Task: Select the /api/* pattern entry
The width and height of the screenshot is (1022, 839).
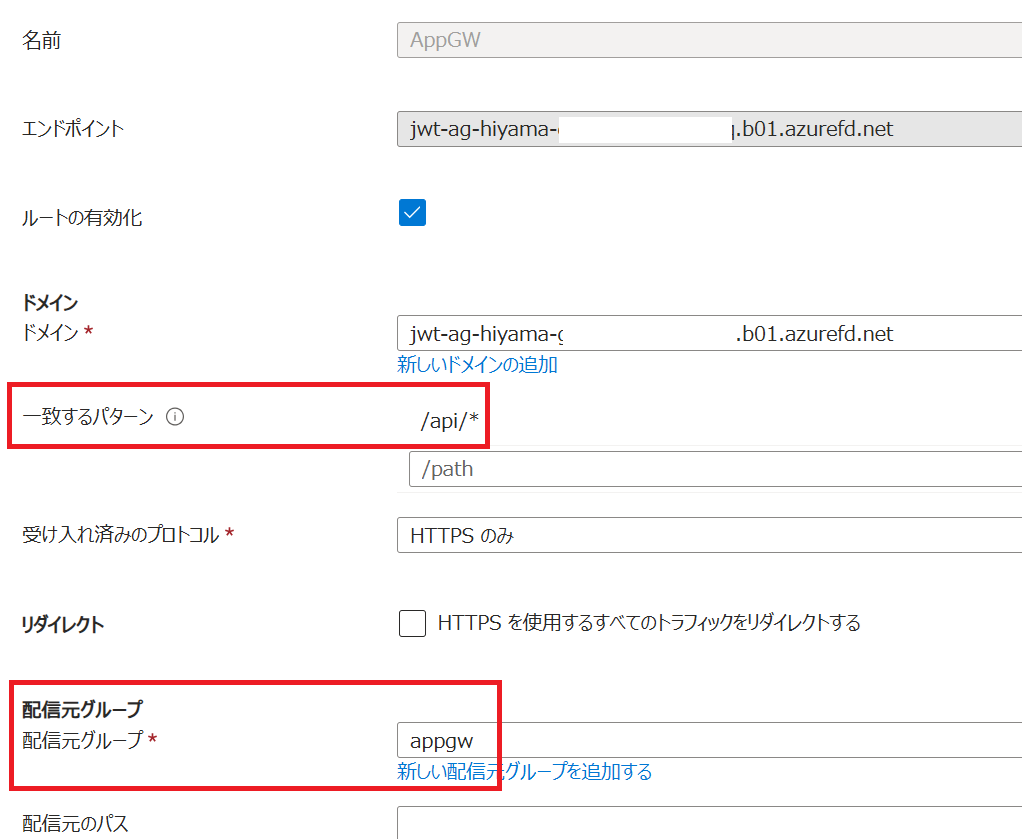Action: (450, 421)
